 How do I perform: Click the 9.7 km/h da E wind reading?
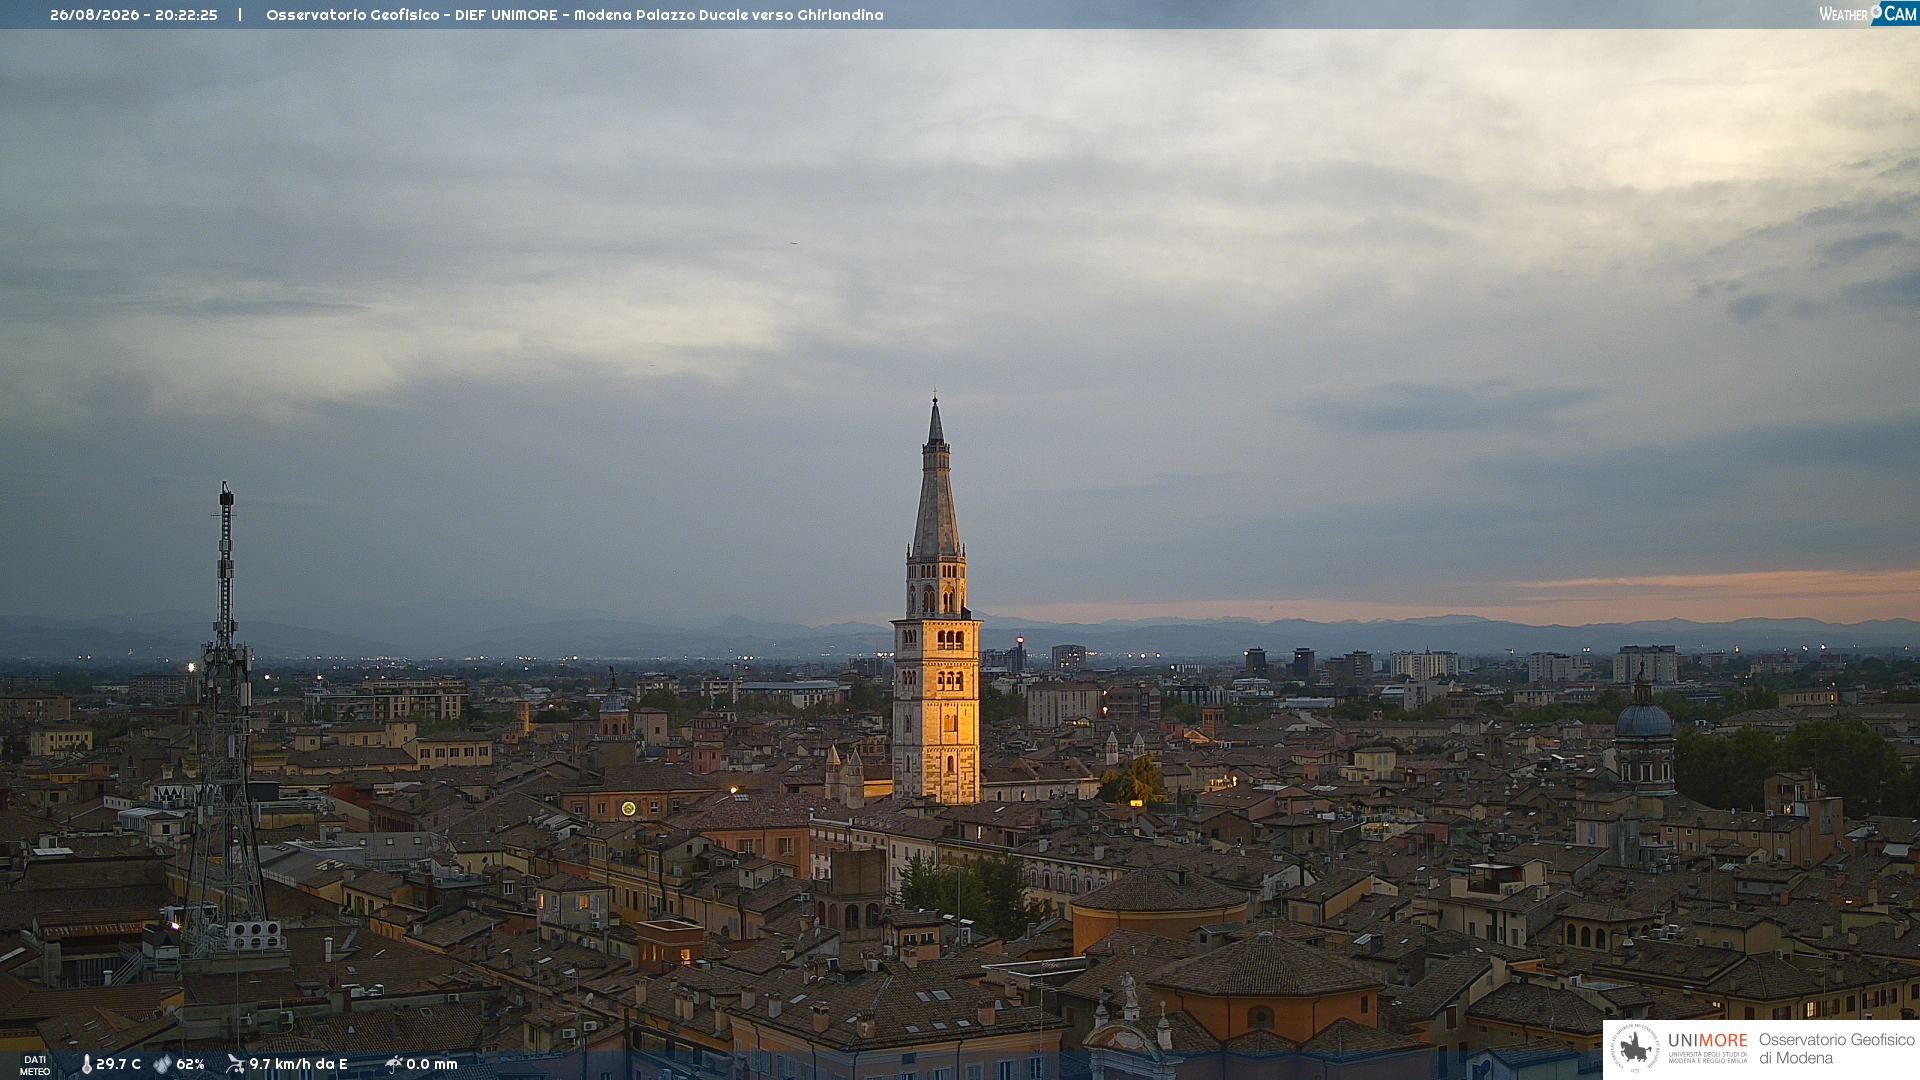(x=298, y=1064)
